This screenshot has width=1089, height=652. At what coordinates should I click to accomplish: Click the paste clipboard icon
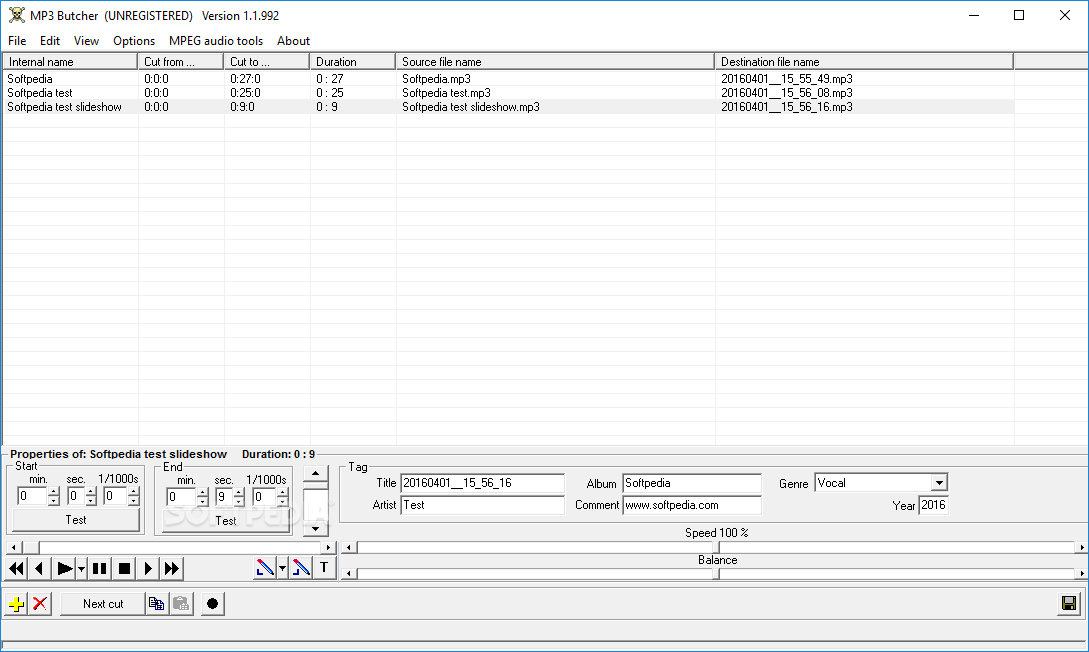pos(181,603)
